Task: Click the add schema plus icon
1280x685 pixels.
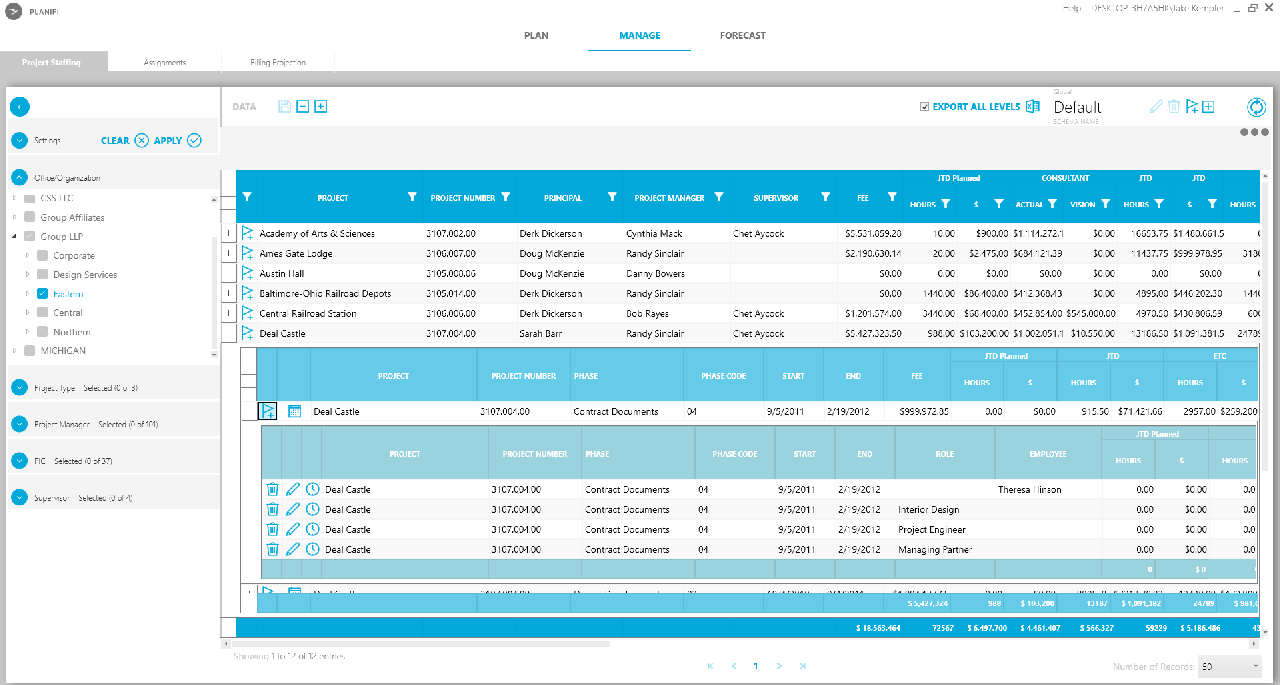Action: pos(1208,106)
